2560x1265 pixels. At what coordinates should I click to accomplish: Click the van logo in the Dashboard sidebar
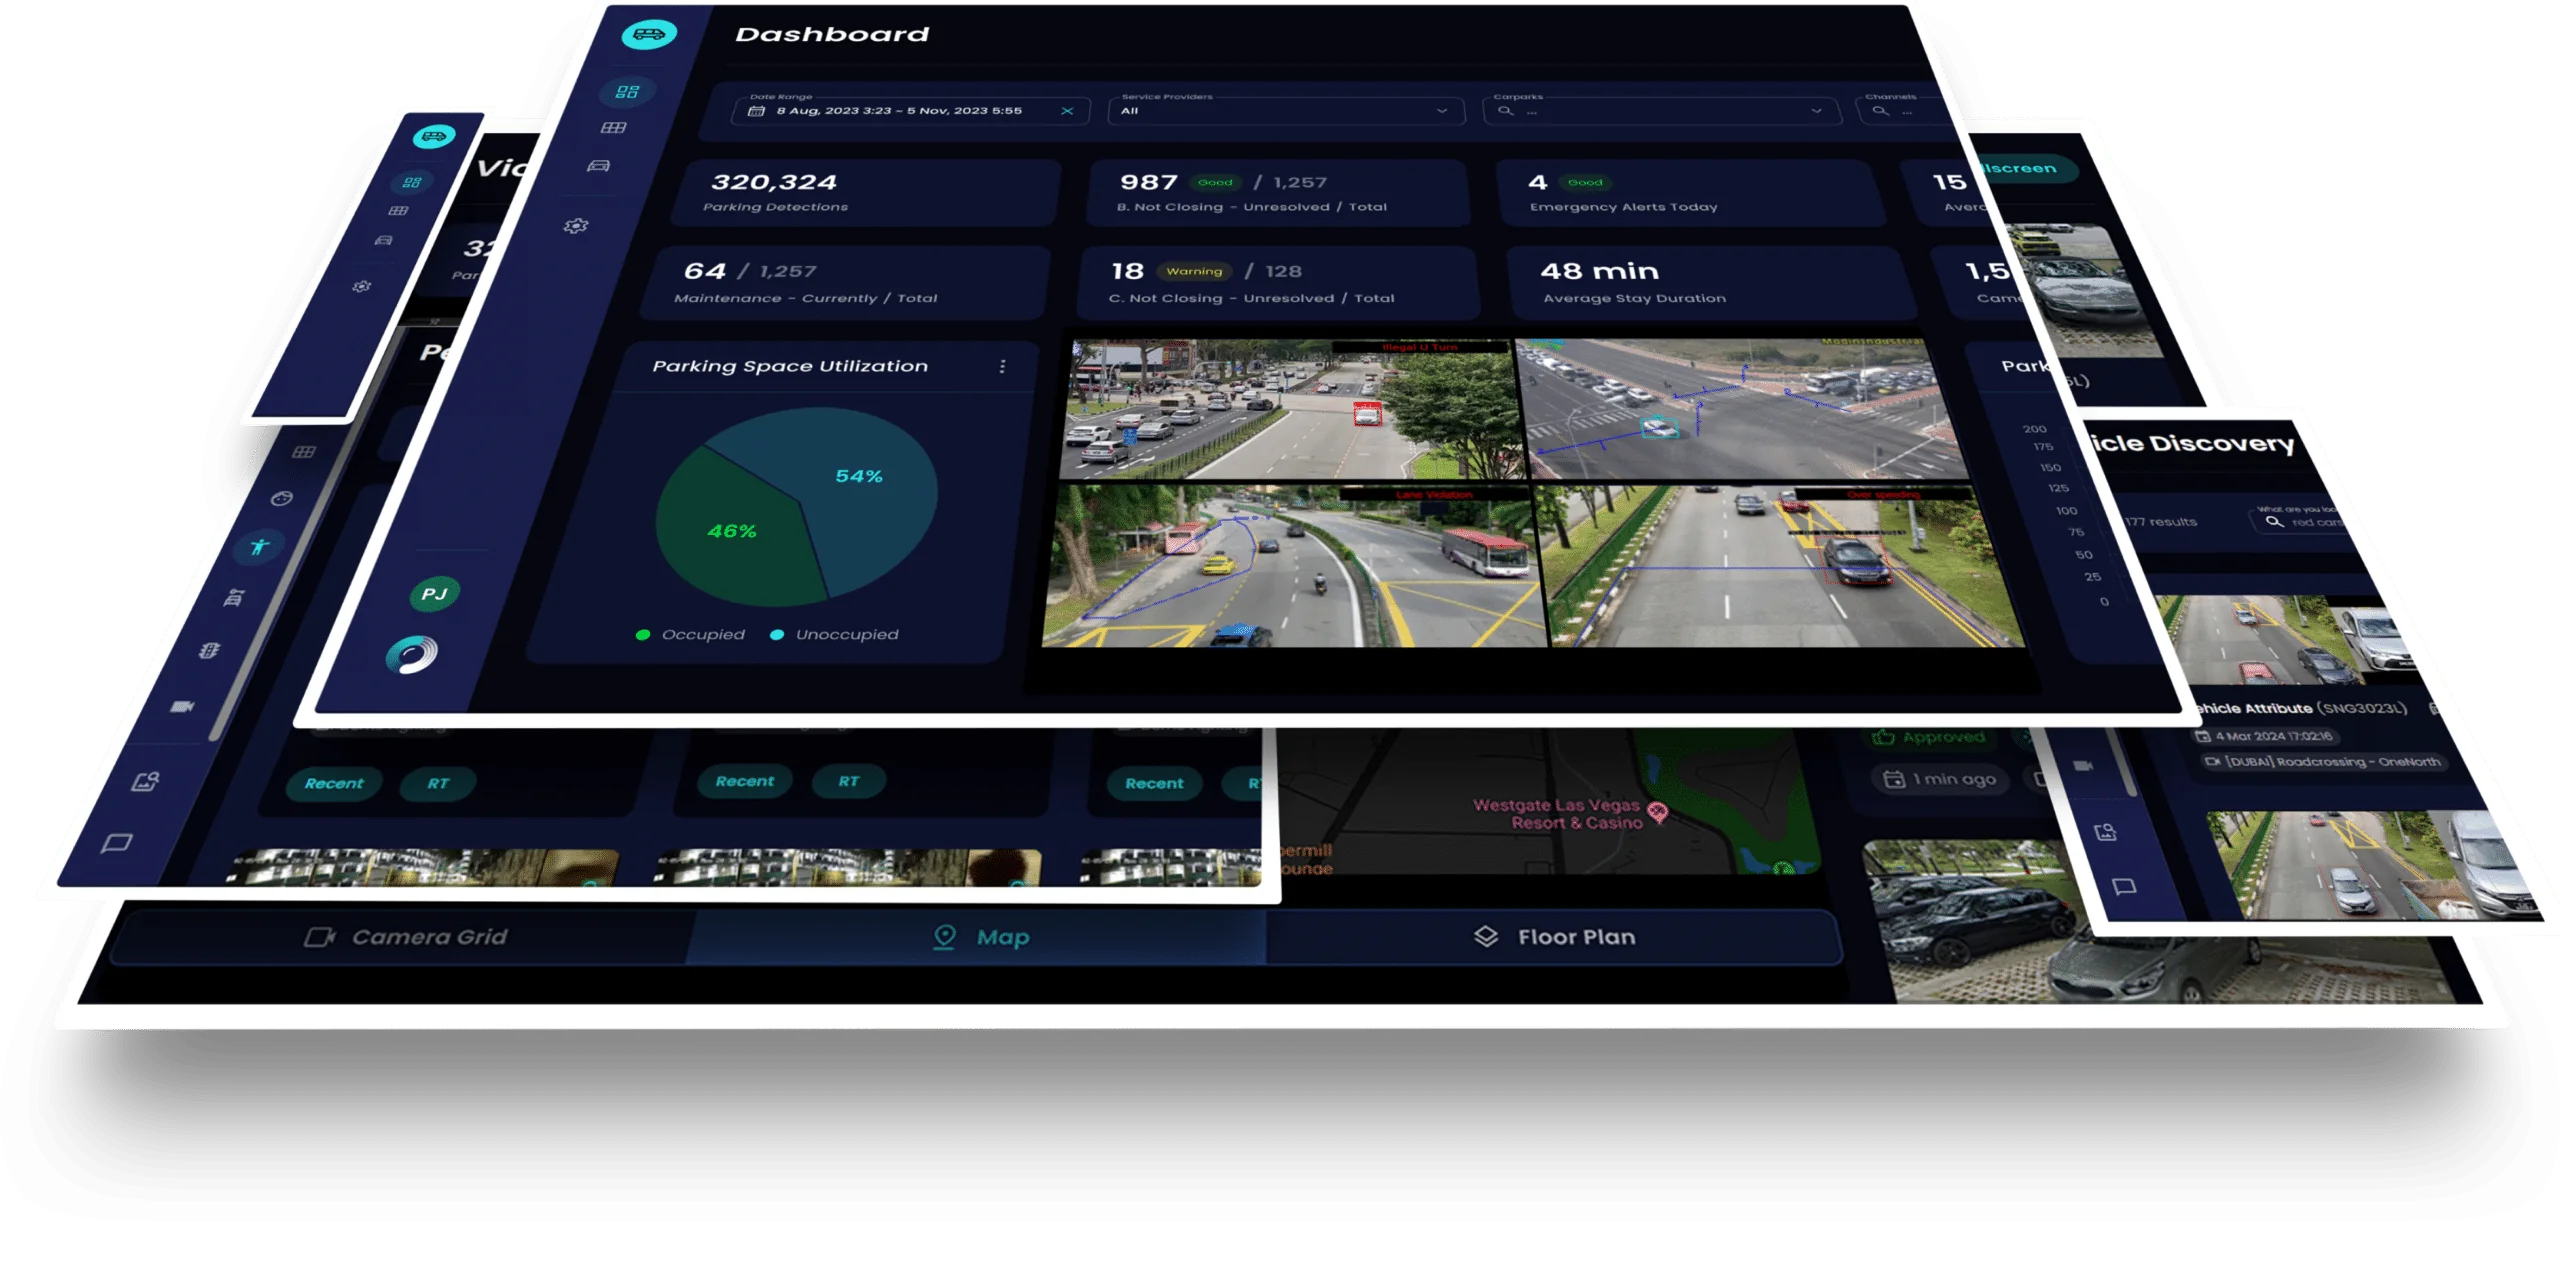648,35
